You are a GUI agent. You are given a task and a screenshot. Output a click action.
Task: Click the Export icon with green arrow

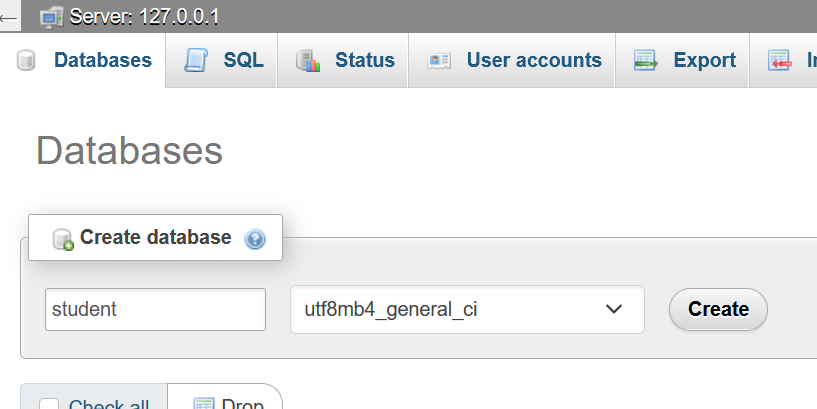(645, 61)
